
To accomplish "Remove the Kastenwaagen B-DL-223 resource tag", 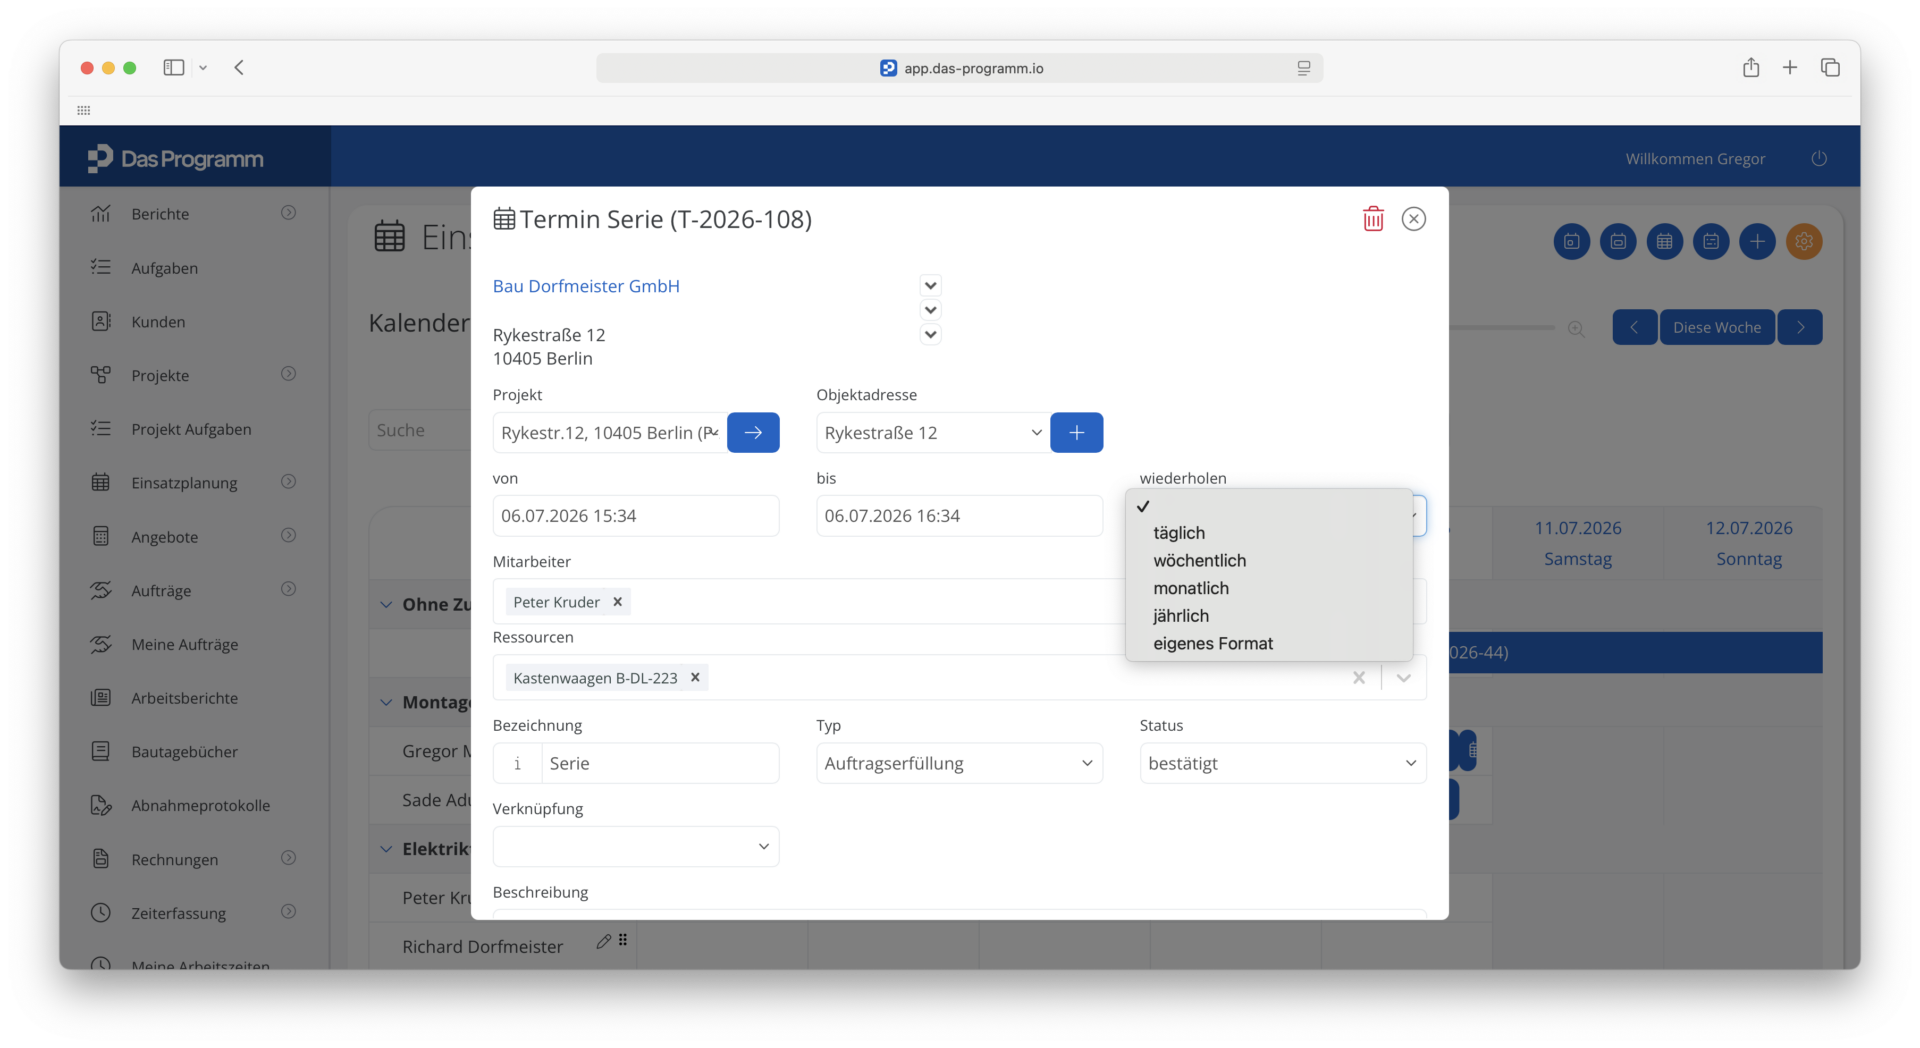I will pos(695,678).
